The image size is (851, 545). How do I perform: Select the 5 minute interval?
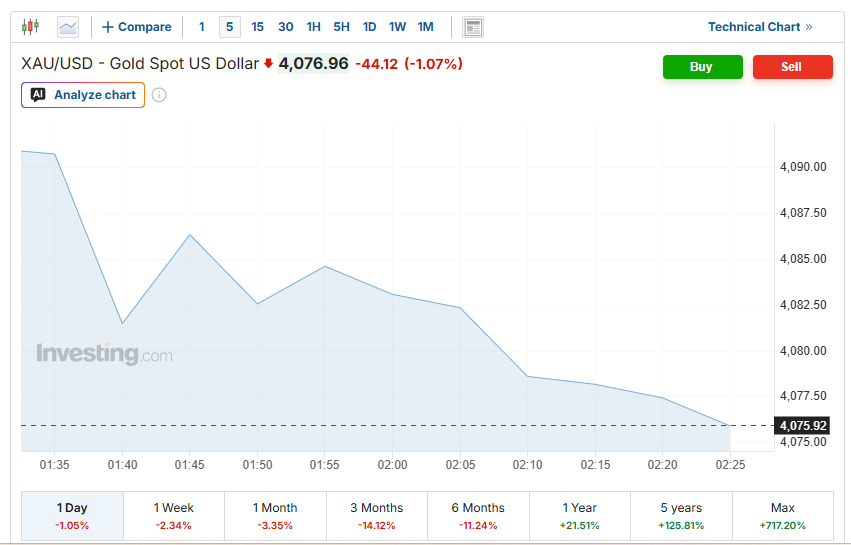coord(230,27)
